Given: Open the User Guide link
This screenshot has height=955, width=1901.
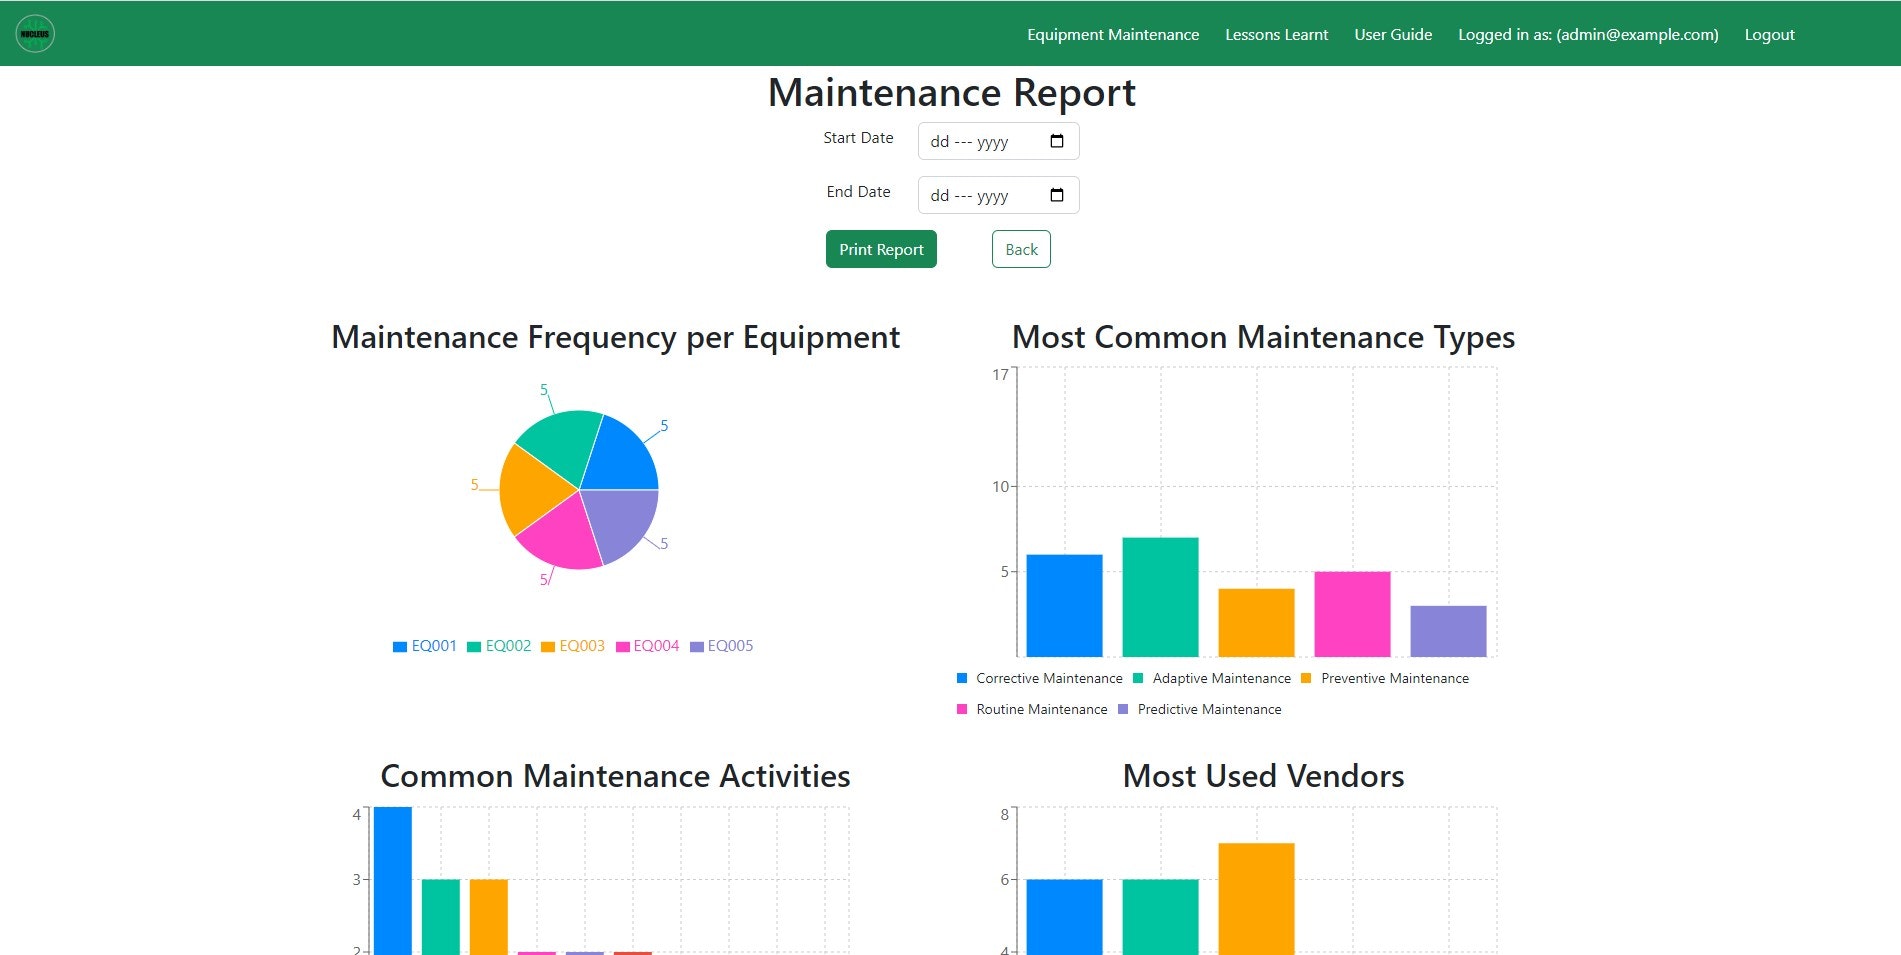Looking at the screenshot, I should point(1393,34).
